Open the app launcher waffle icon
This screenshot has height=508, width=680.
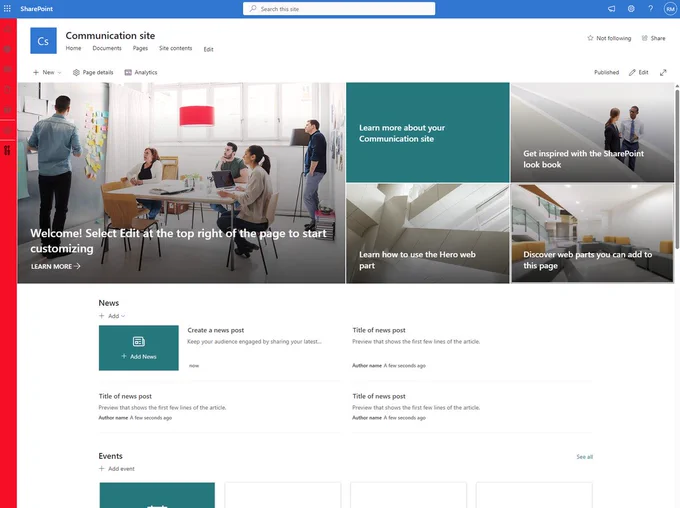tap(7, 8)
